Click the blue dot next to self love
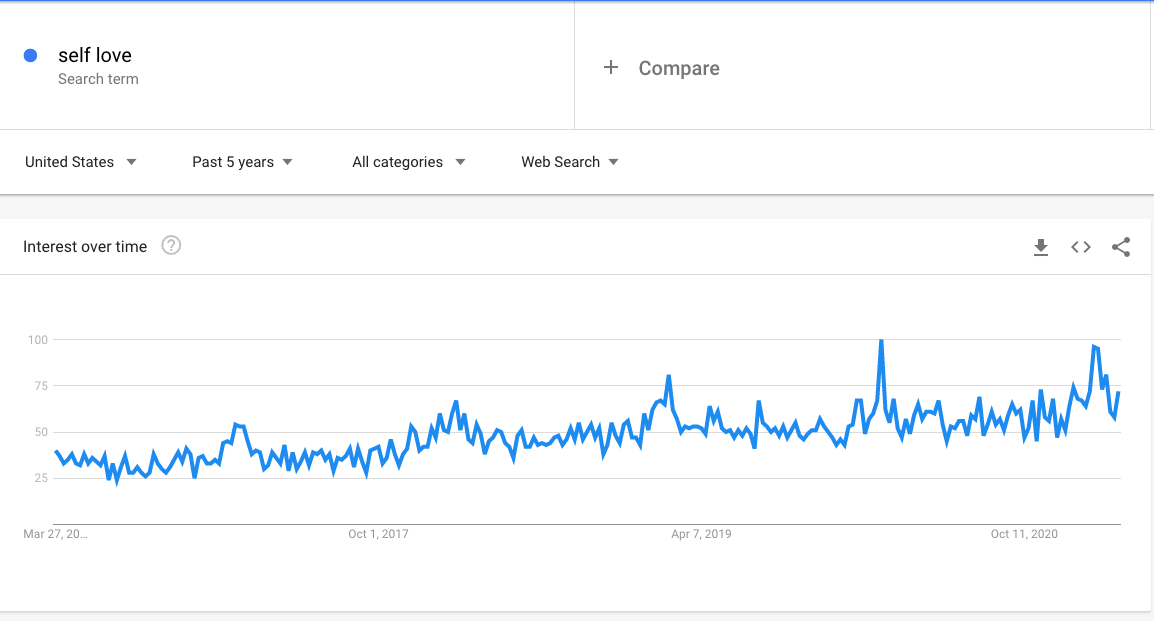The width and height of the screenshot is (1154, 621). pos(30,55)
